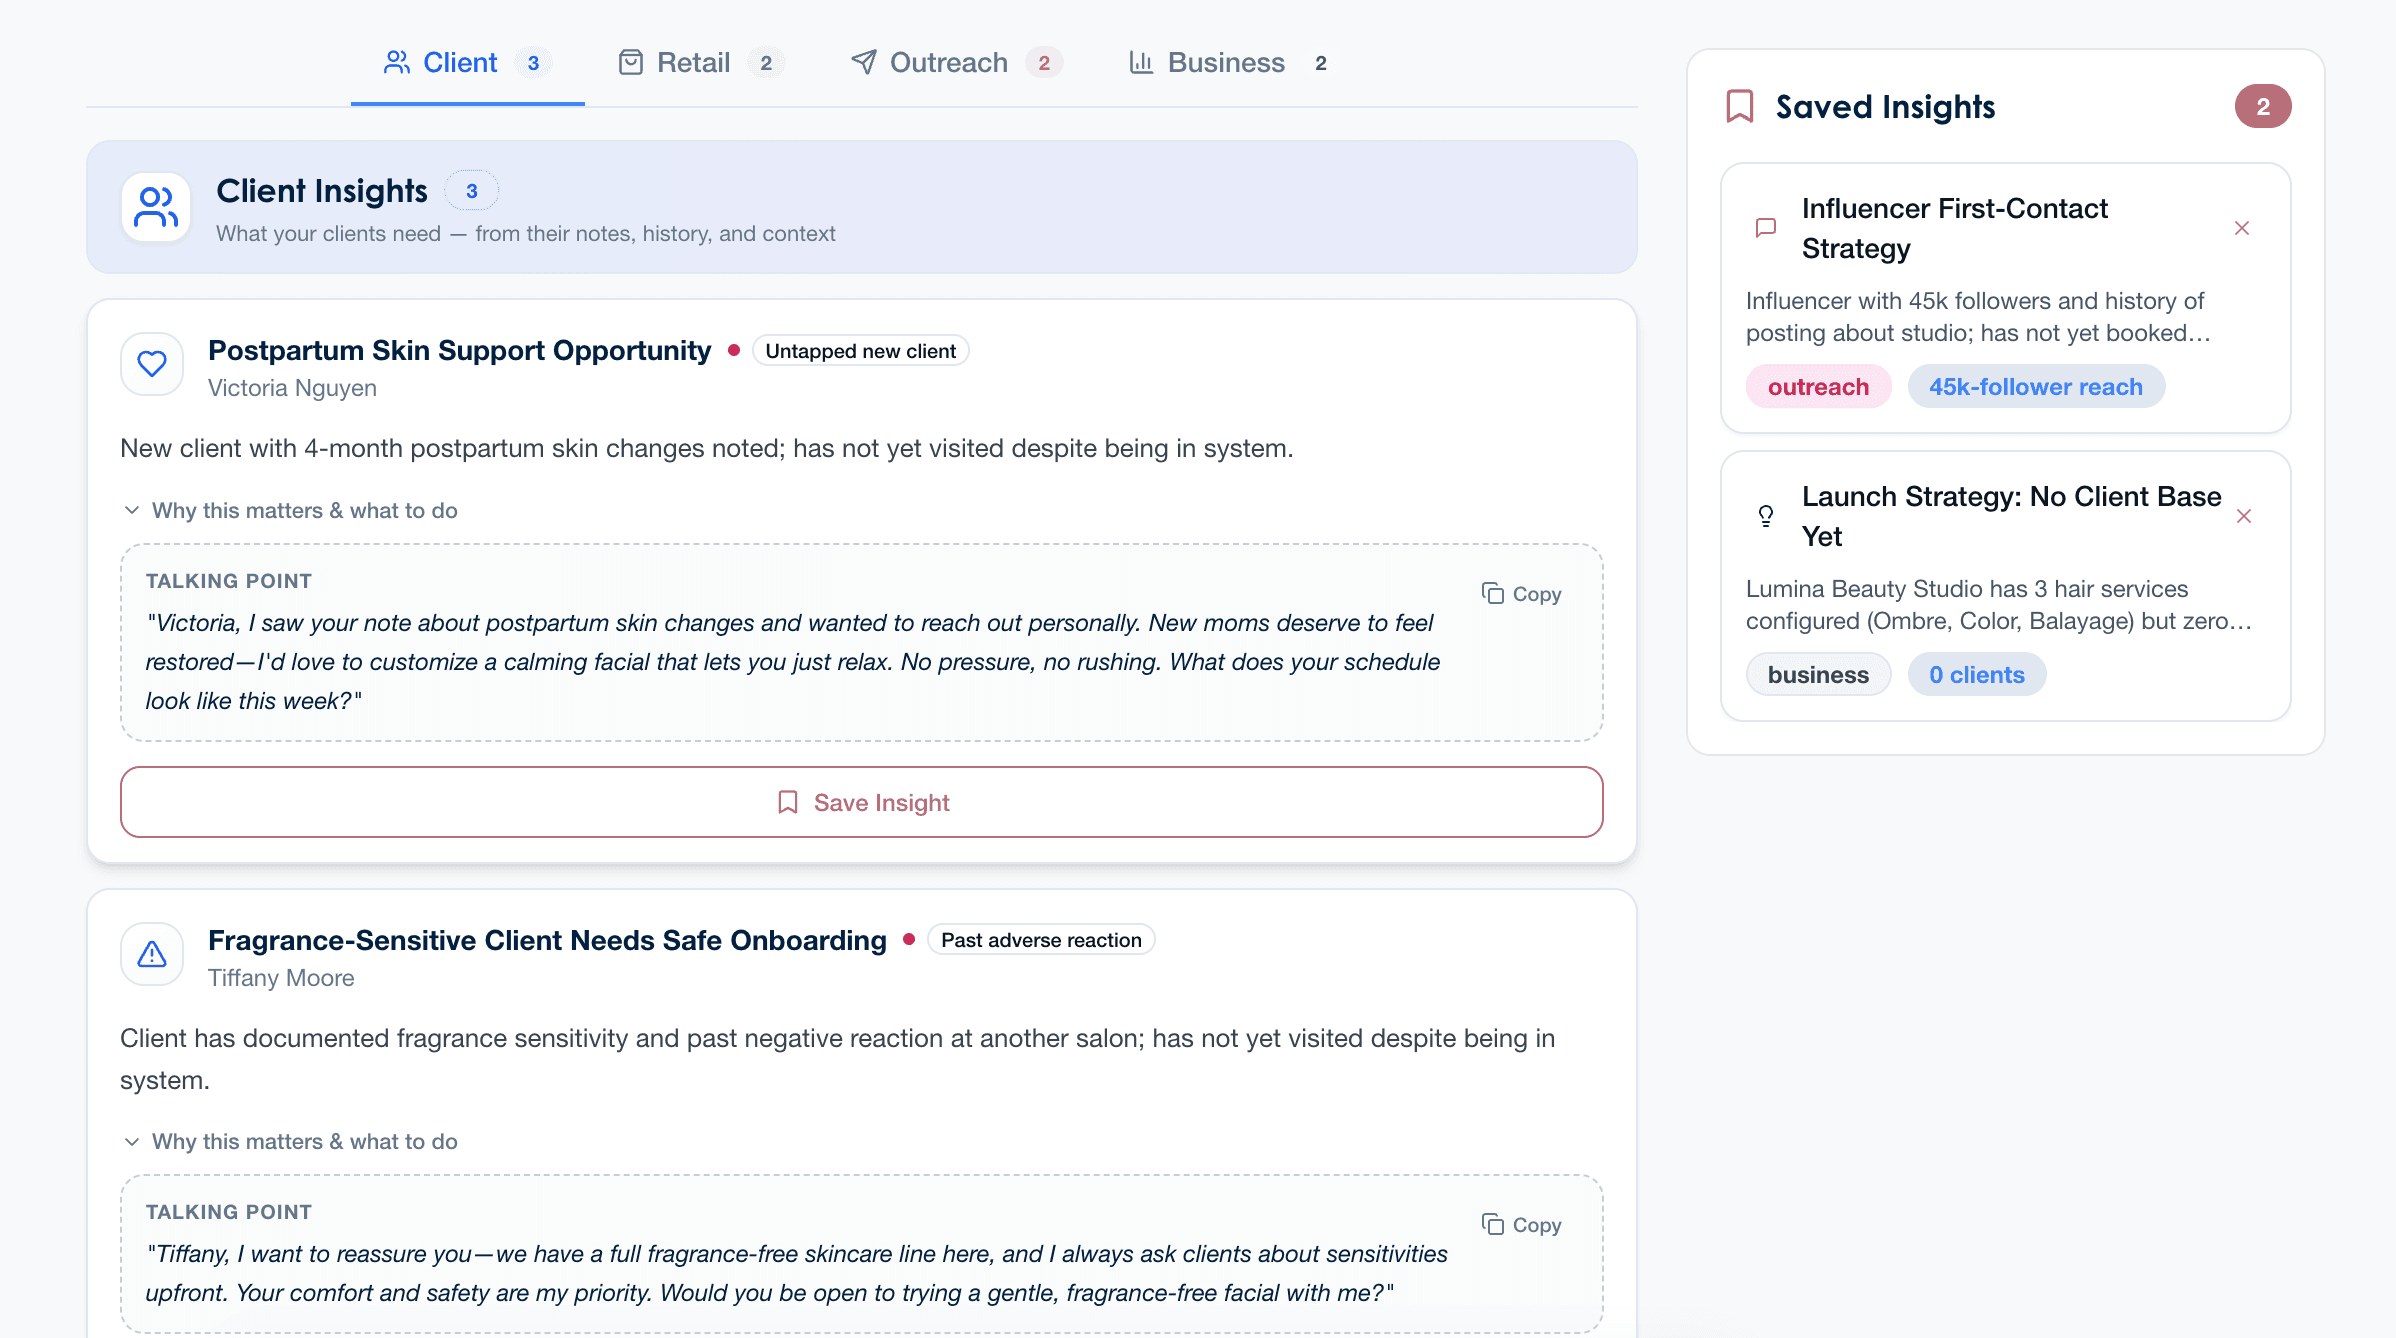Click the Outreach tab paper plane icon
Viewport: 2396px width, 1338px height.
coord(864,62)
